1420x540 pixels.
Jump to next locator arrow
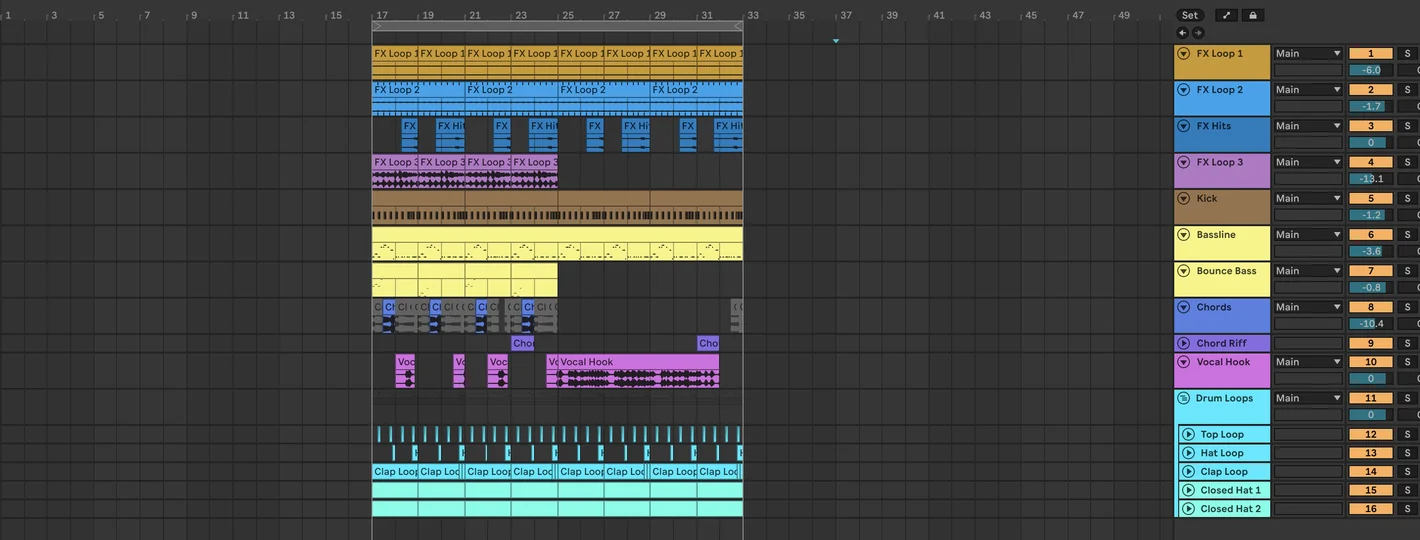pos(1198,33)
